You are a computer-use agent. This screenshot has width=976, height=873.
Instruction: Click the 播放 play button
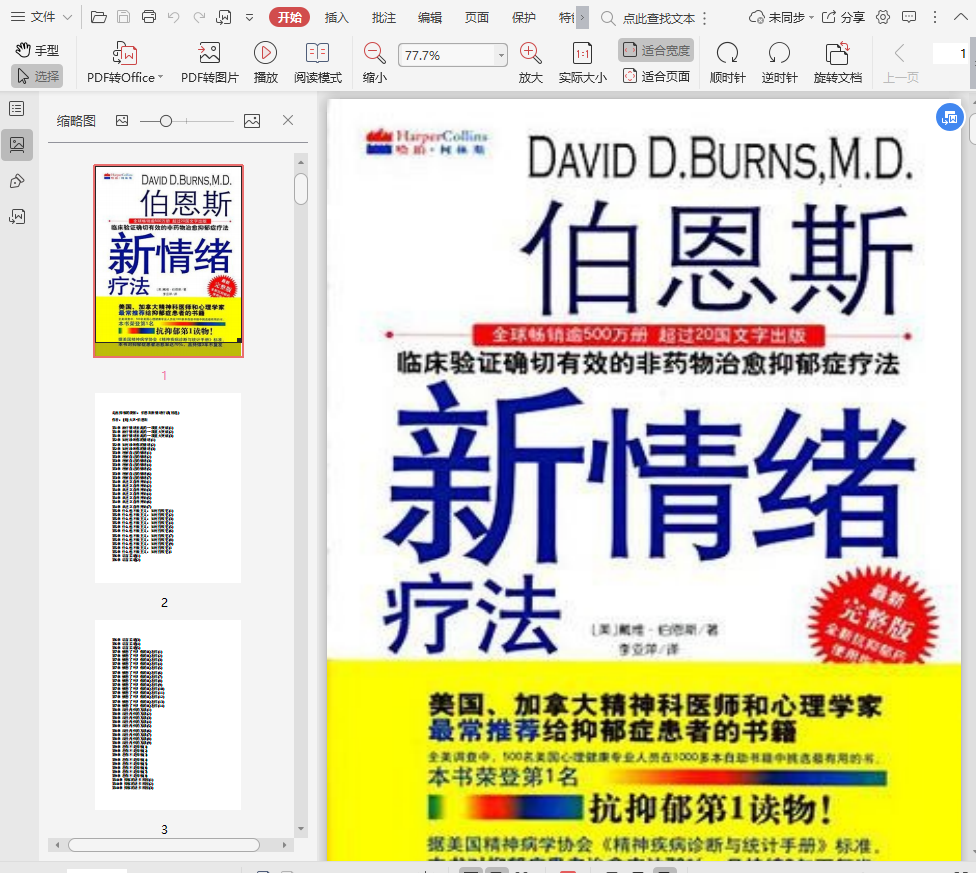pos(265,62)
